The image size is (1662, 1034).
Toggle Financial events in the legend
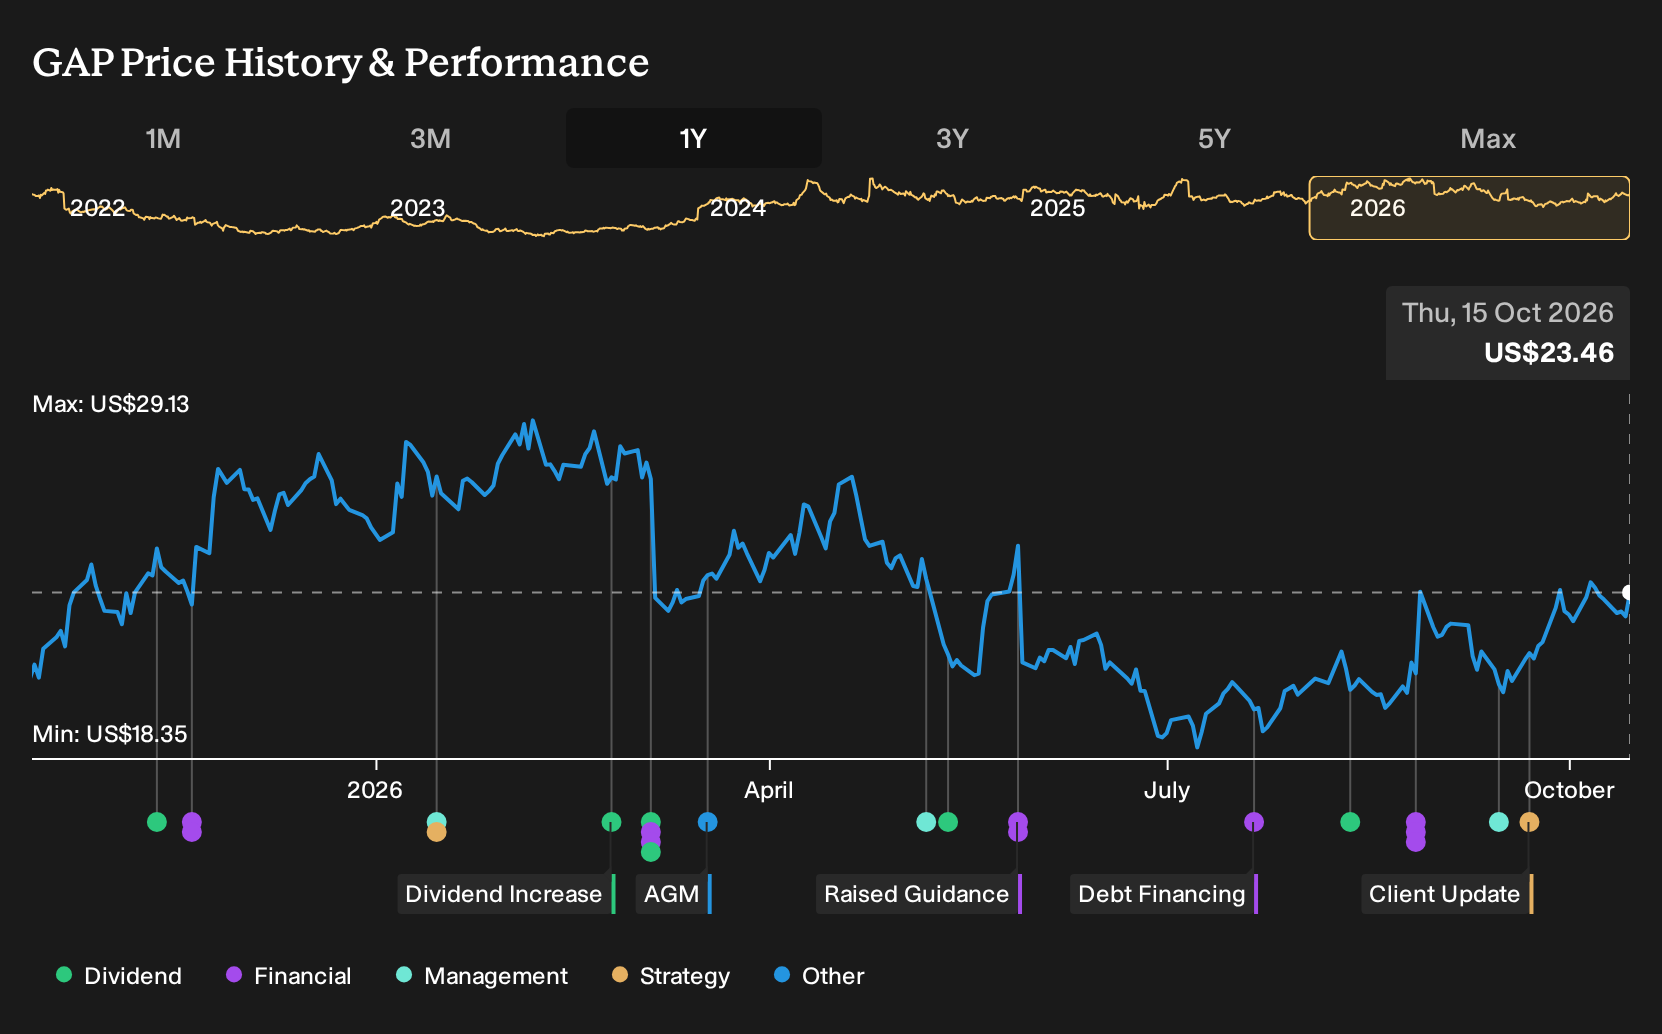coord(289,976)
